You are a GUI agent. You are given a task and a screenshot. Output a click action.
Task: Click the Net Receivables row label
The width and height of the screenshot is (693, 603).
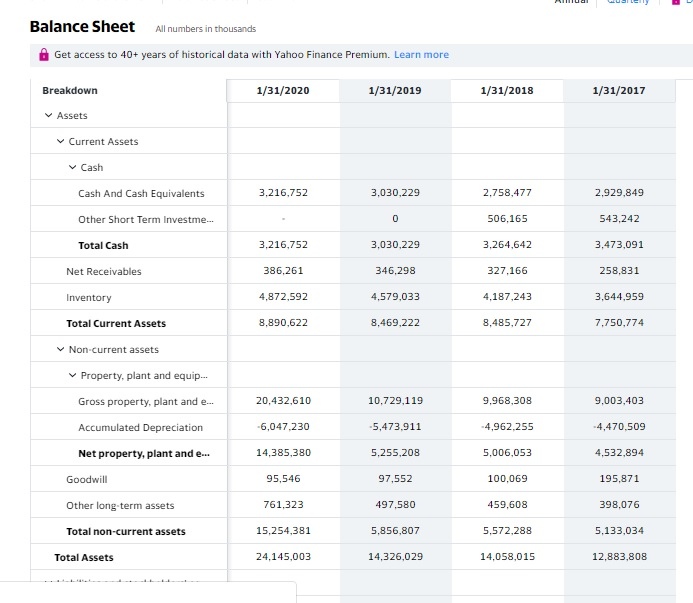(104, 272)
